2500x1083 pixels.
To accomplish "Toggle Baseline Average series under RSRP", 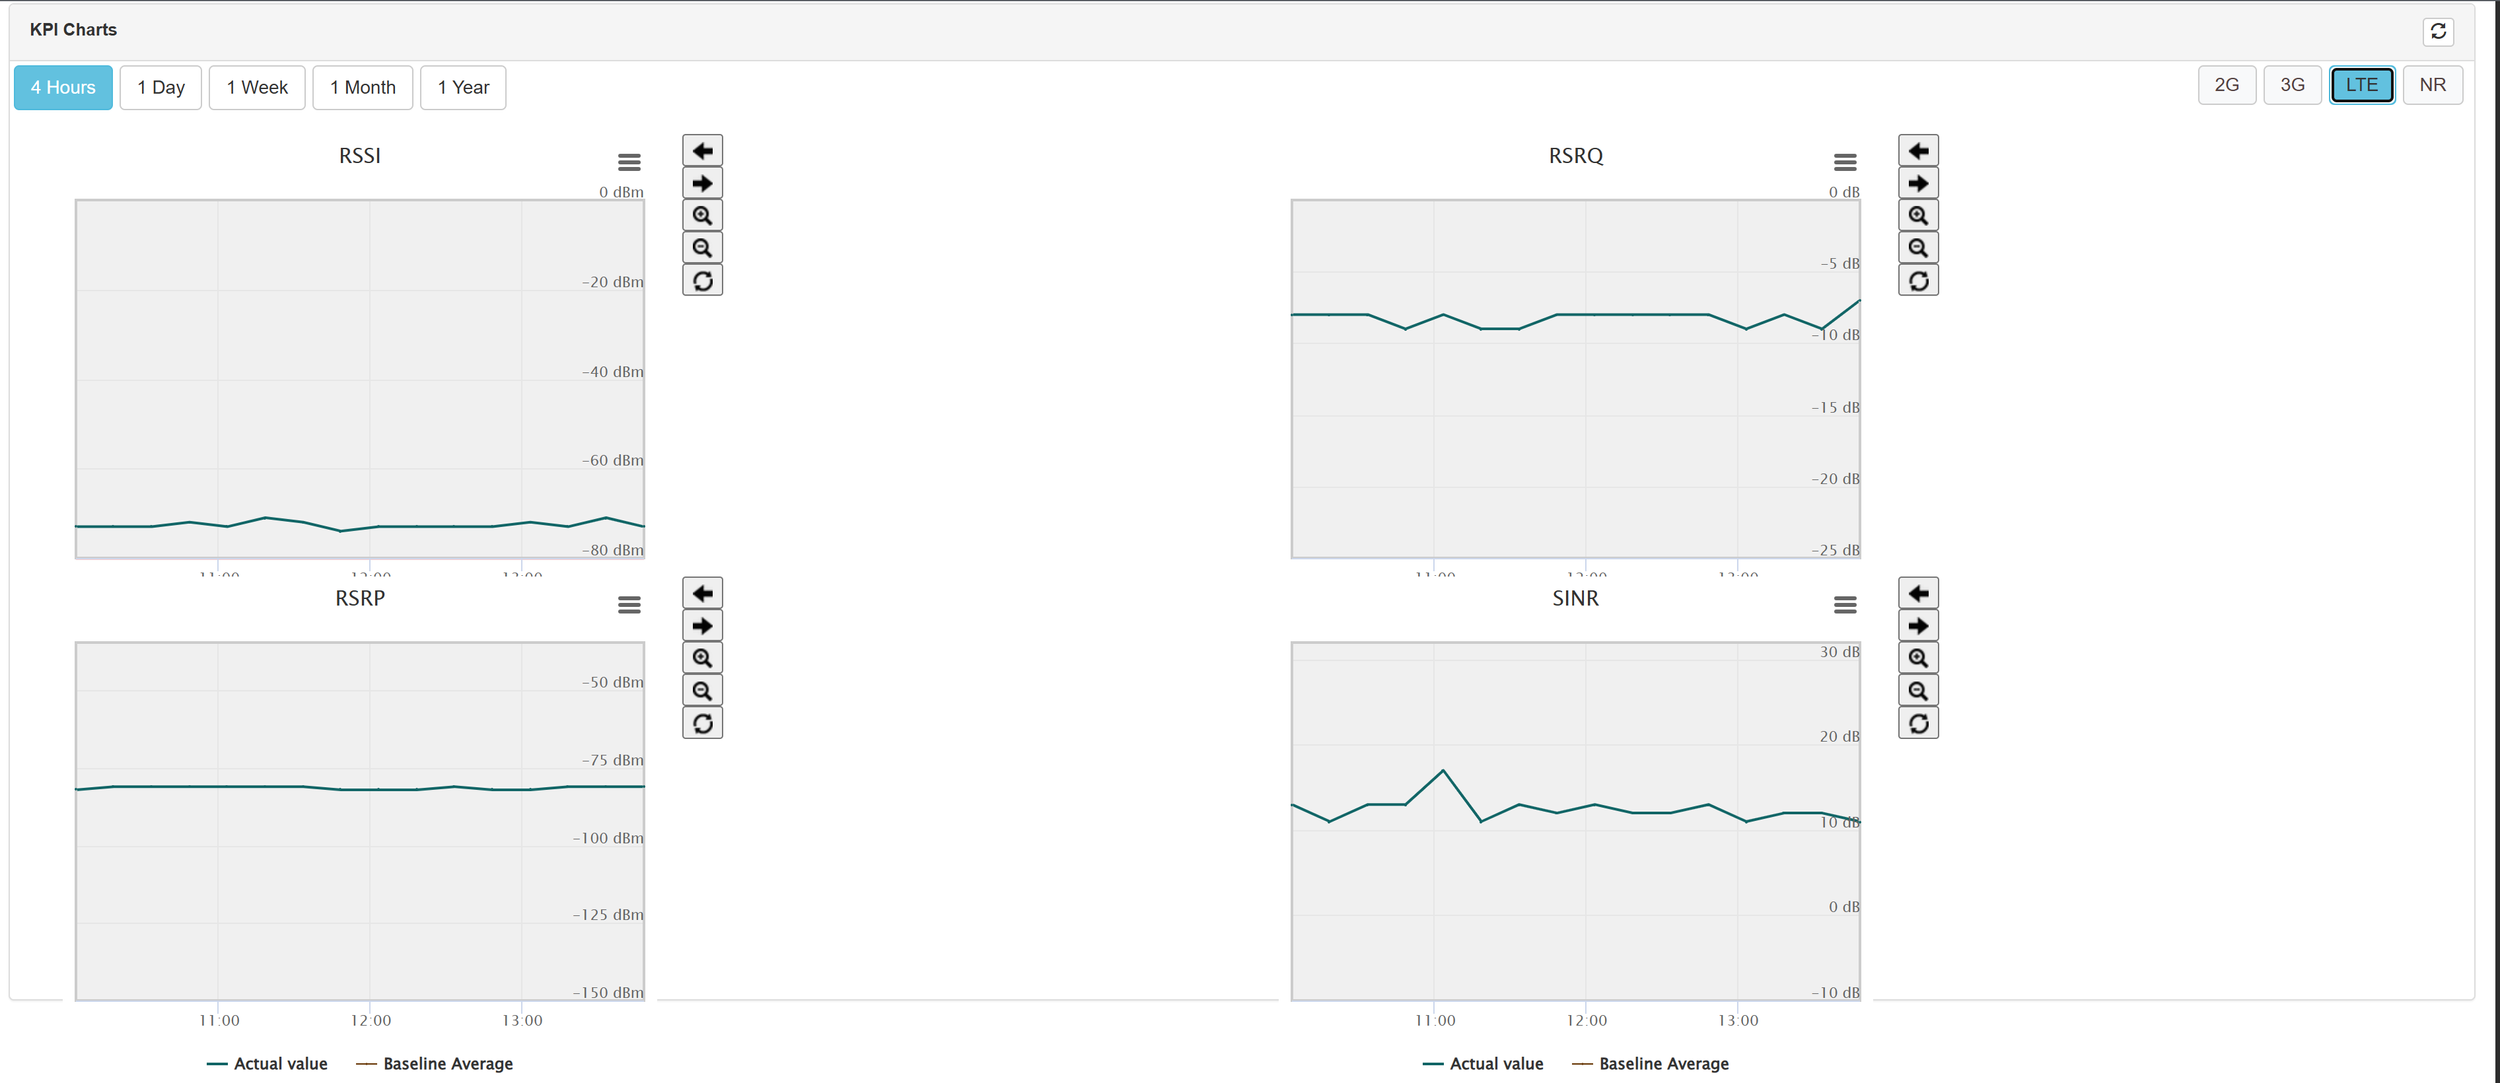I will 435,1064.
